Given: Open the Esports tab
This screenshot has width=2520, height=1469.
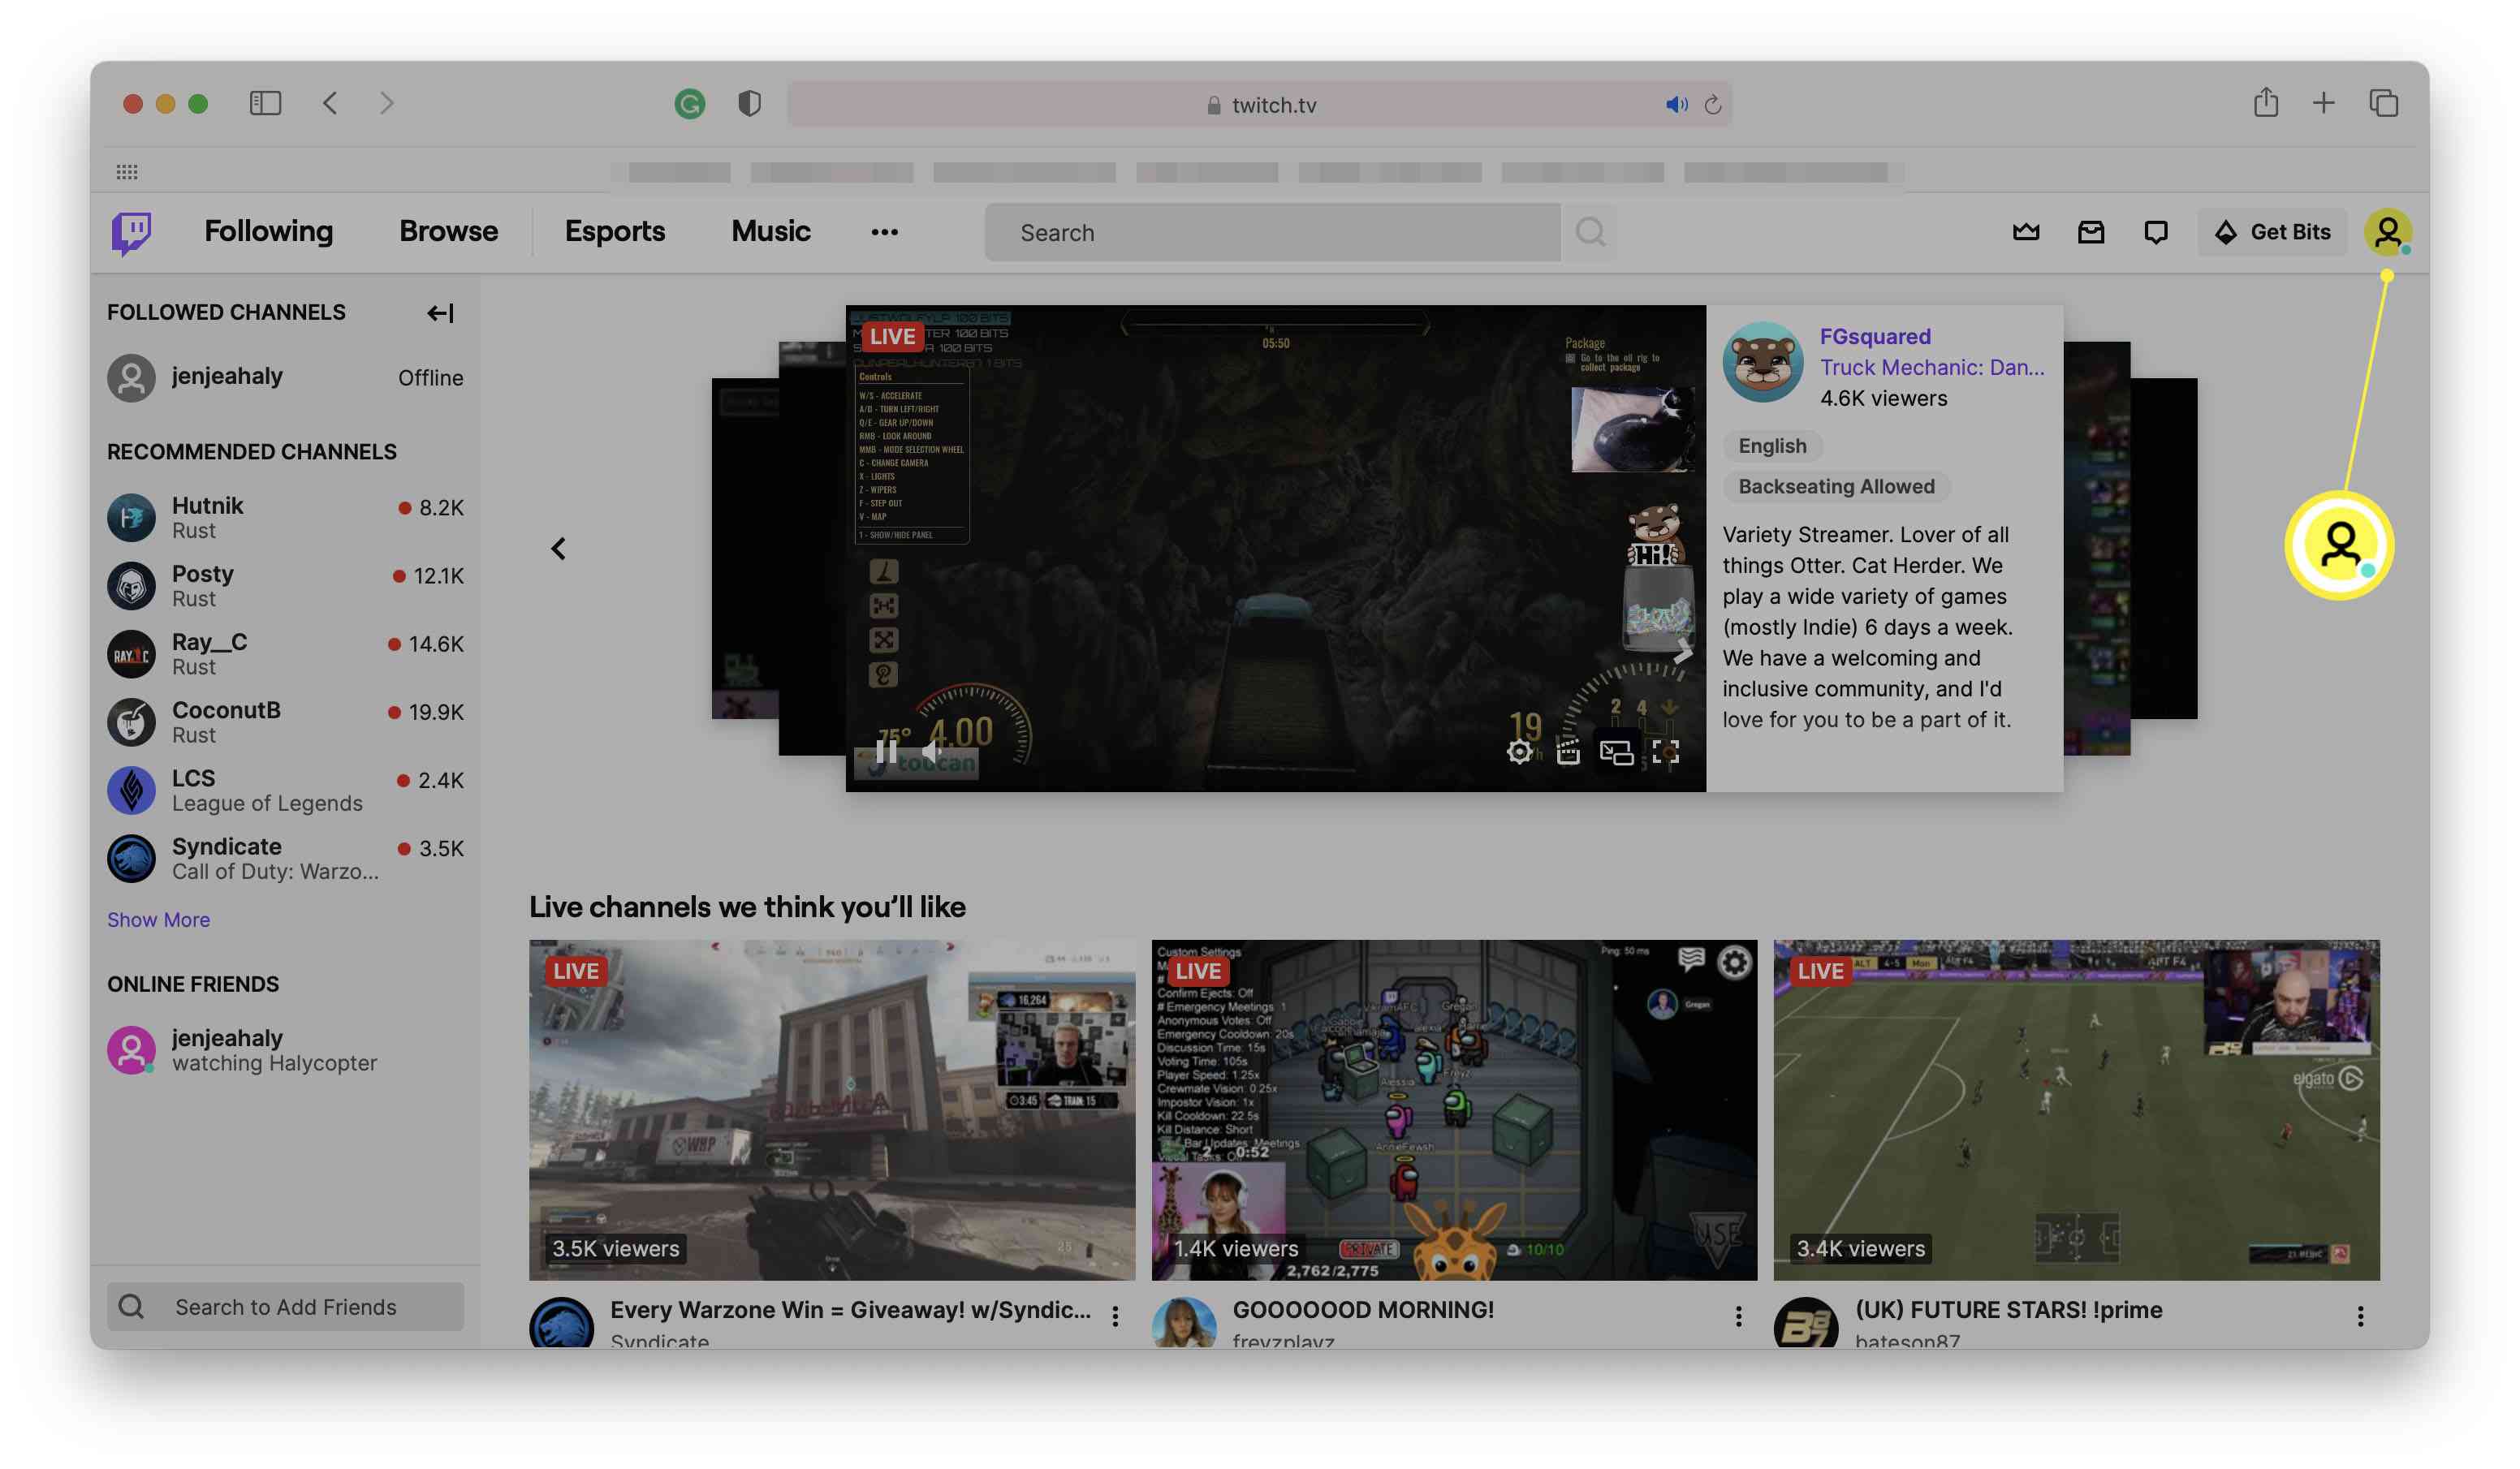Looking at the screenshot, I should tap(614, 231).
